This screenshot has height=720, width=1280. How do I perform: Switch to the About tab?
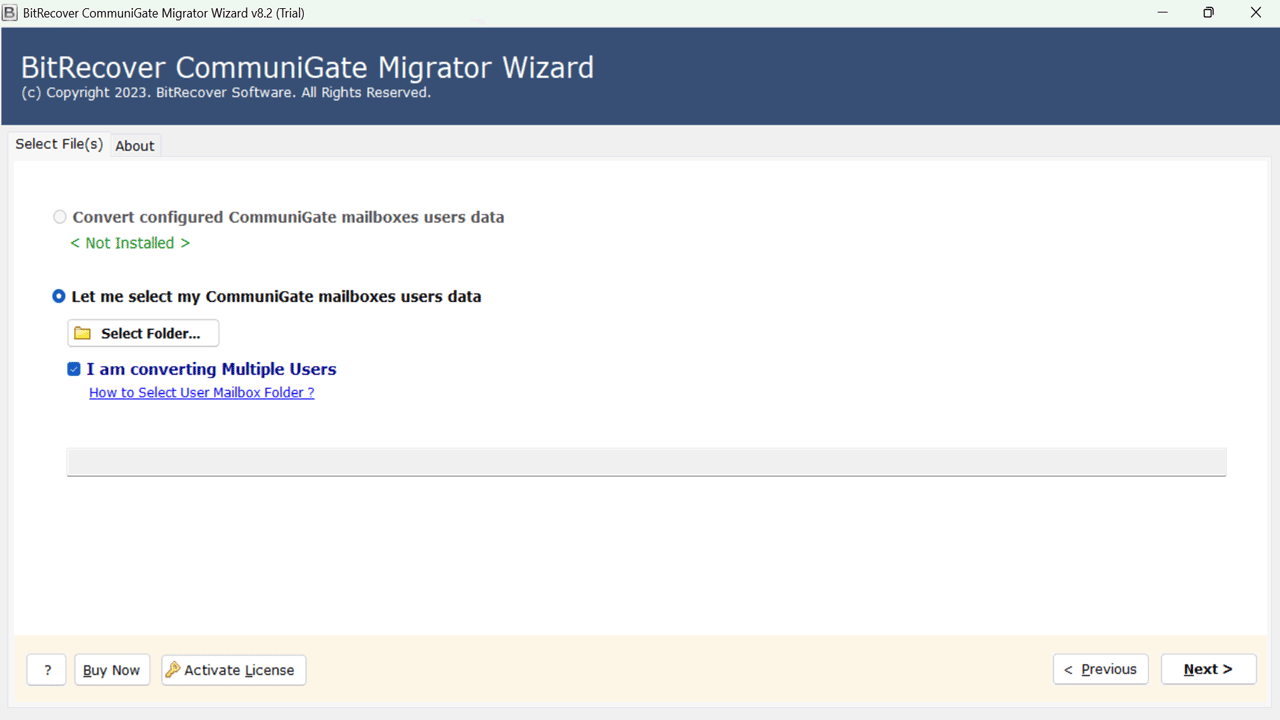[x=135, y=146]
